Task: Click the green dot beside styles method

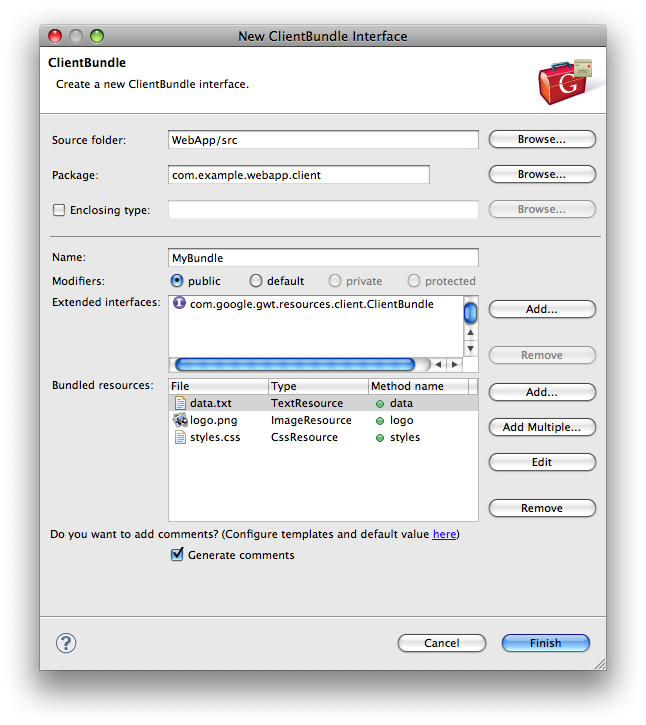Action: 380,438
